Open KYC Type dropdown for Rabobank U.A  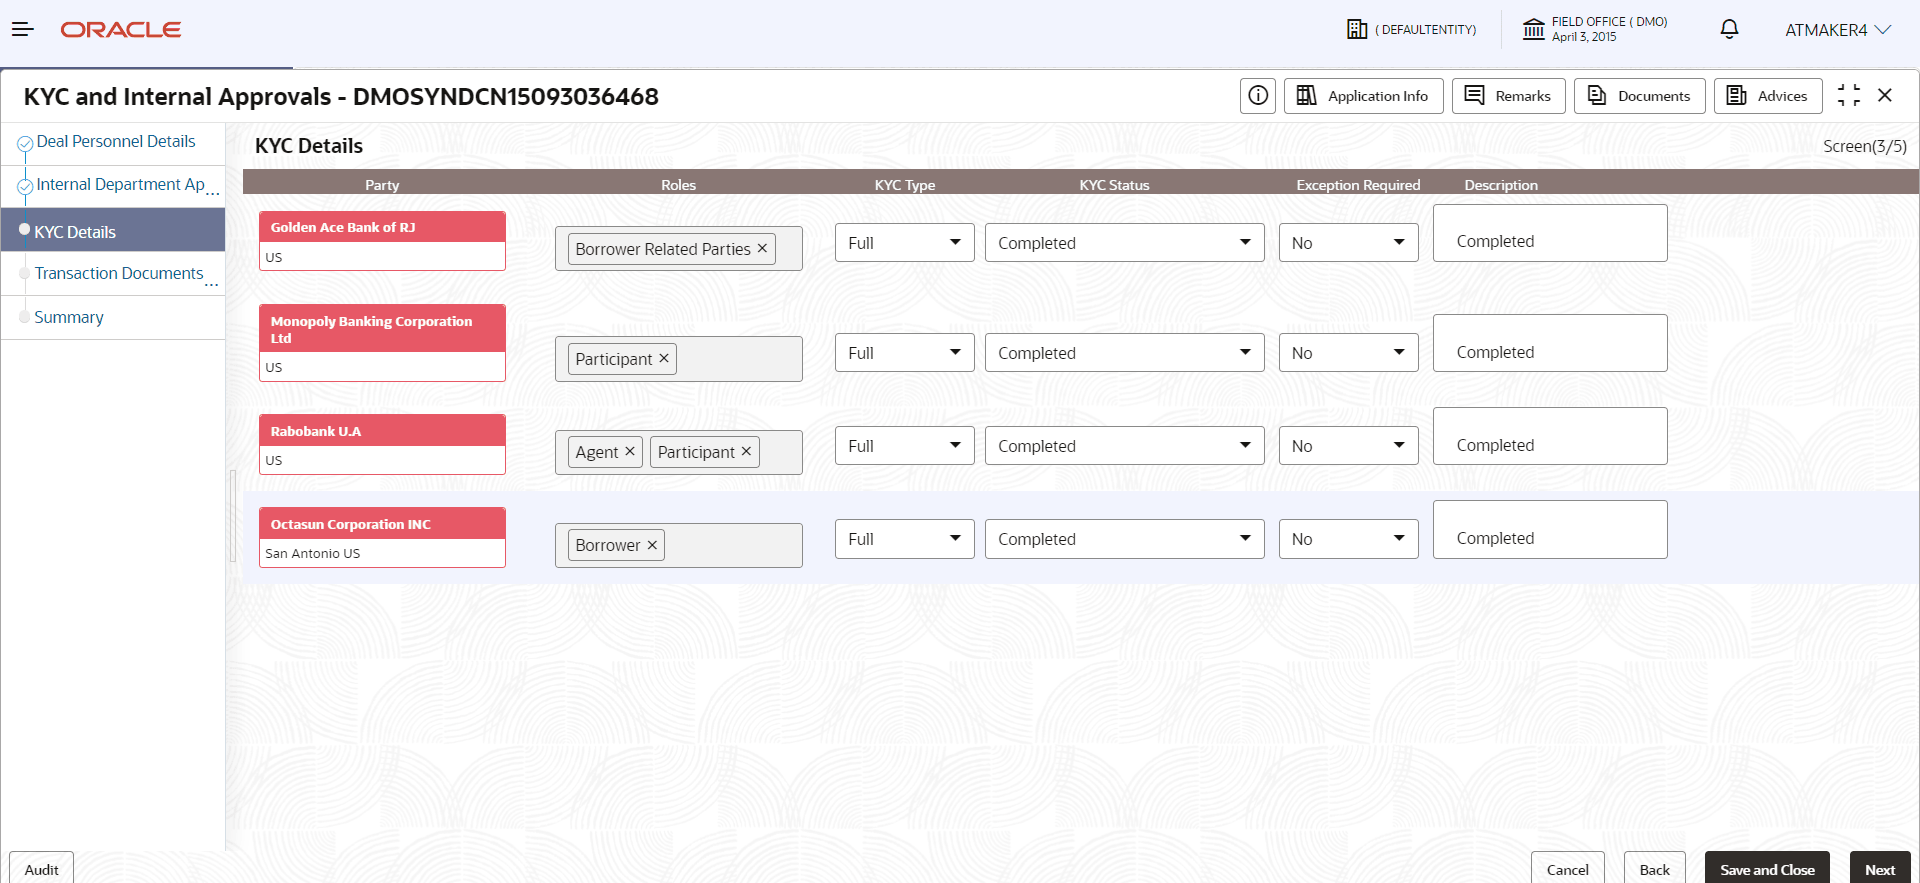(905, 446)
